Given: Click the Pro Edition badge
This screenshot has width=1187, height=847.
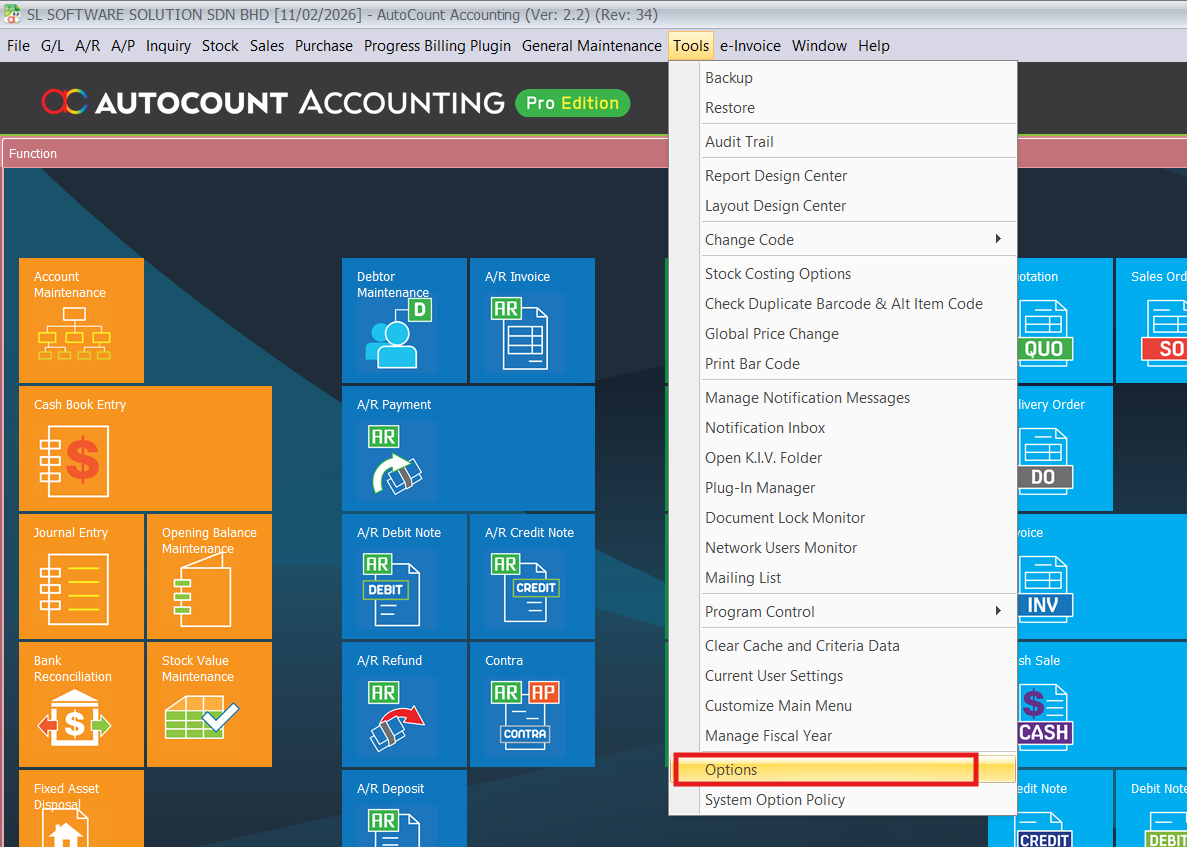Looking at the screenshot, I should tap(572, 103).
